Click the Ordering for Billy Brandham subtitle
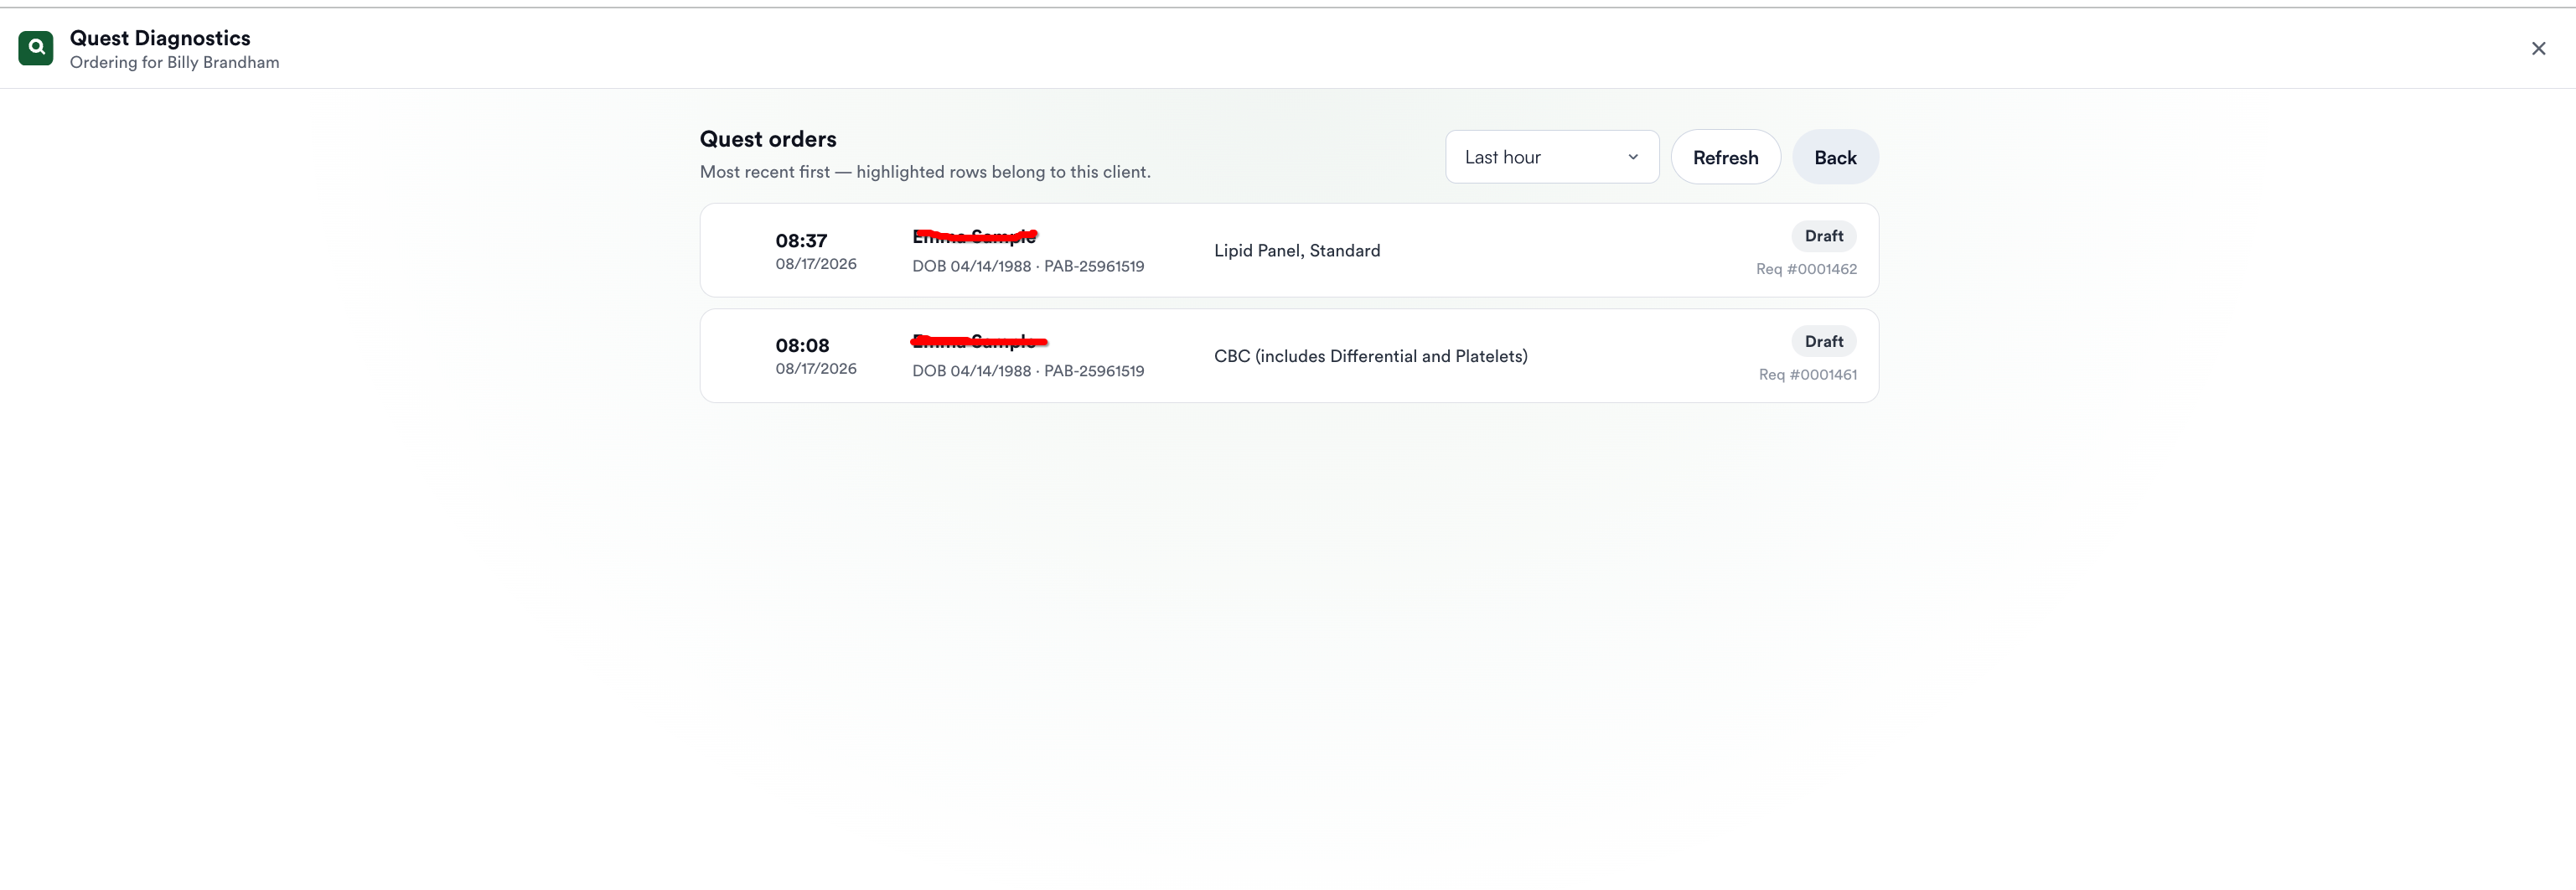This screenshot has height=890, width=2576. click(174, 62)
